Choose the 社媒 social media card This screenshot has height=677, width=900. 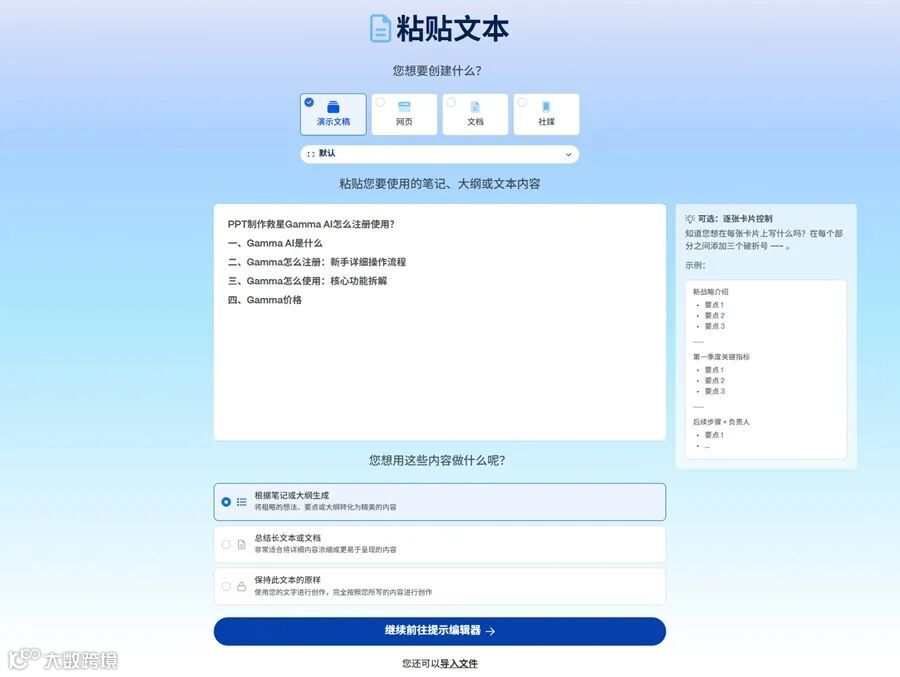[x=546, y=114]
